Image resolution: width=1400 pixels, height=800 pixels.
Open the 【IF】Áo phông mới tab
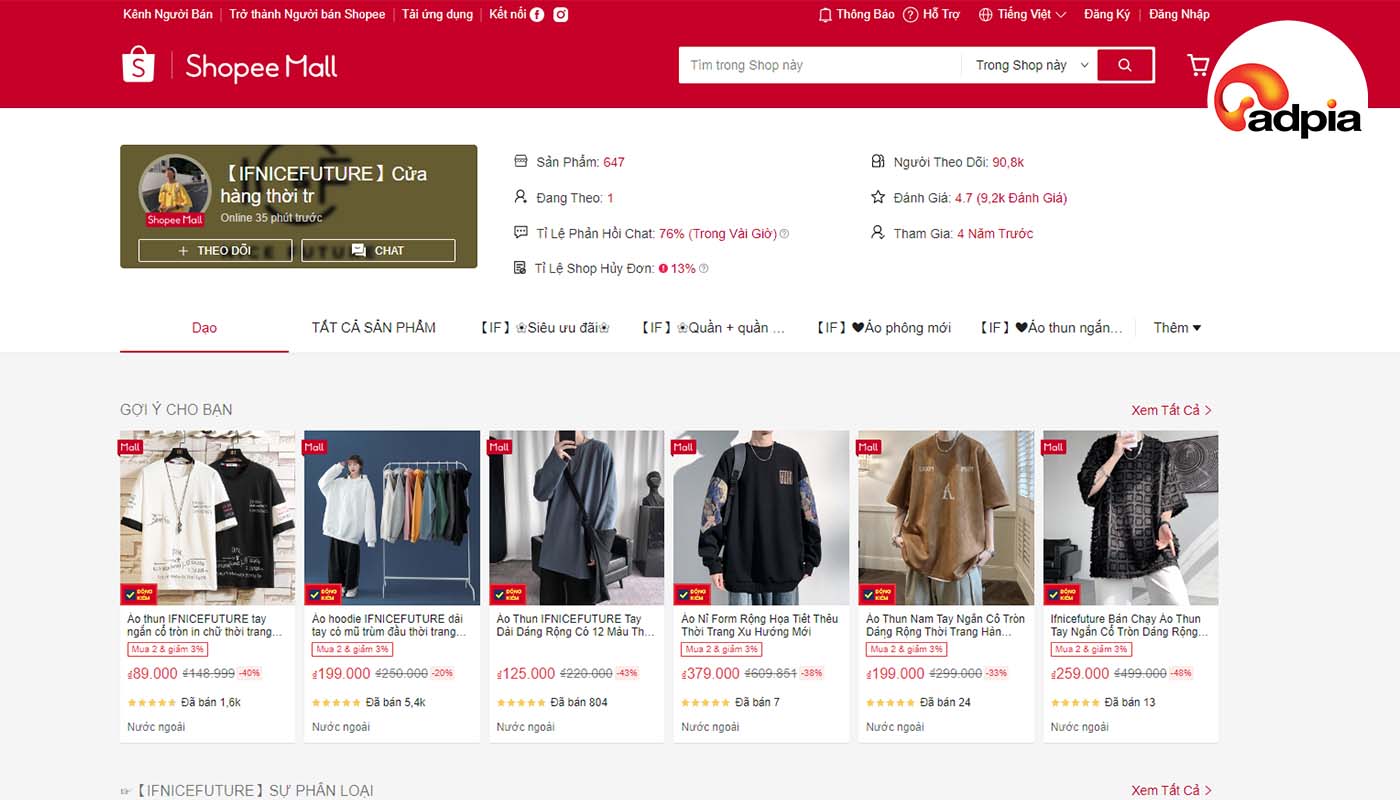[x=883, y=328]
